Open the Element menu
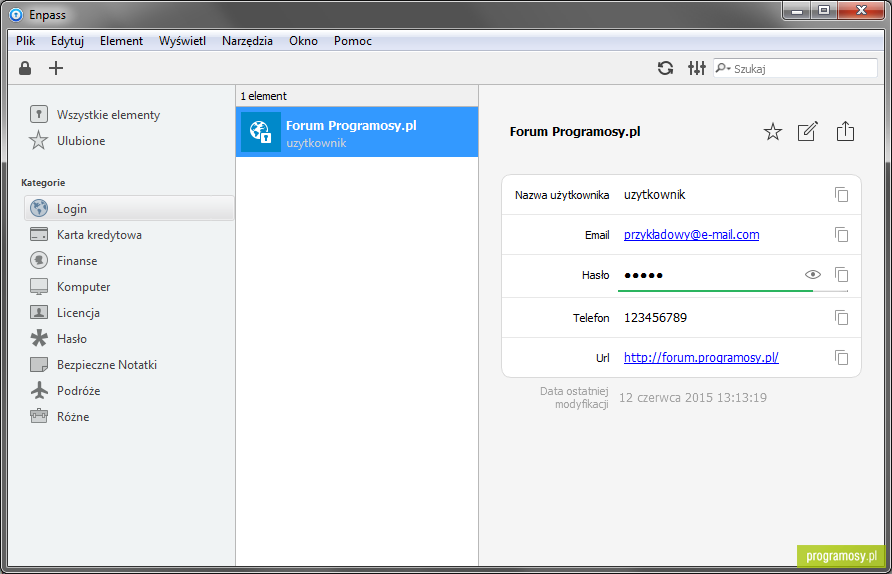Image resolution: width=892 pixels, height=574 pixels. click(x=121, y=41)
